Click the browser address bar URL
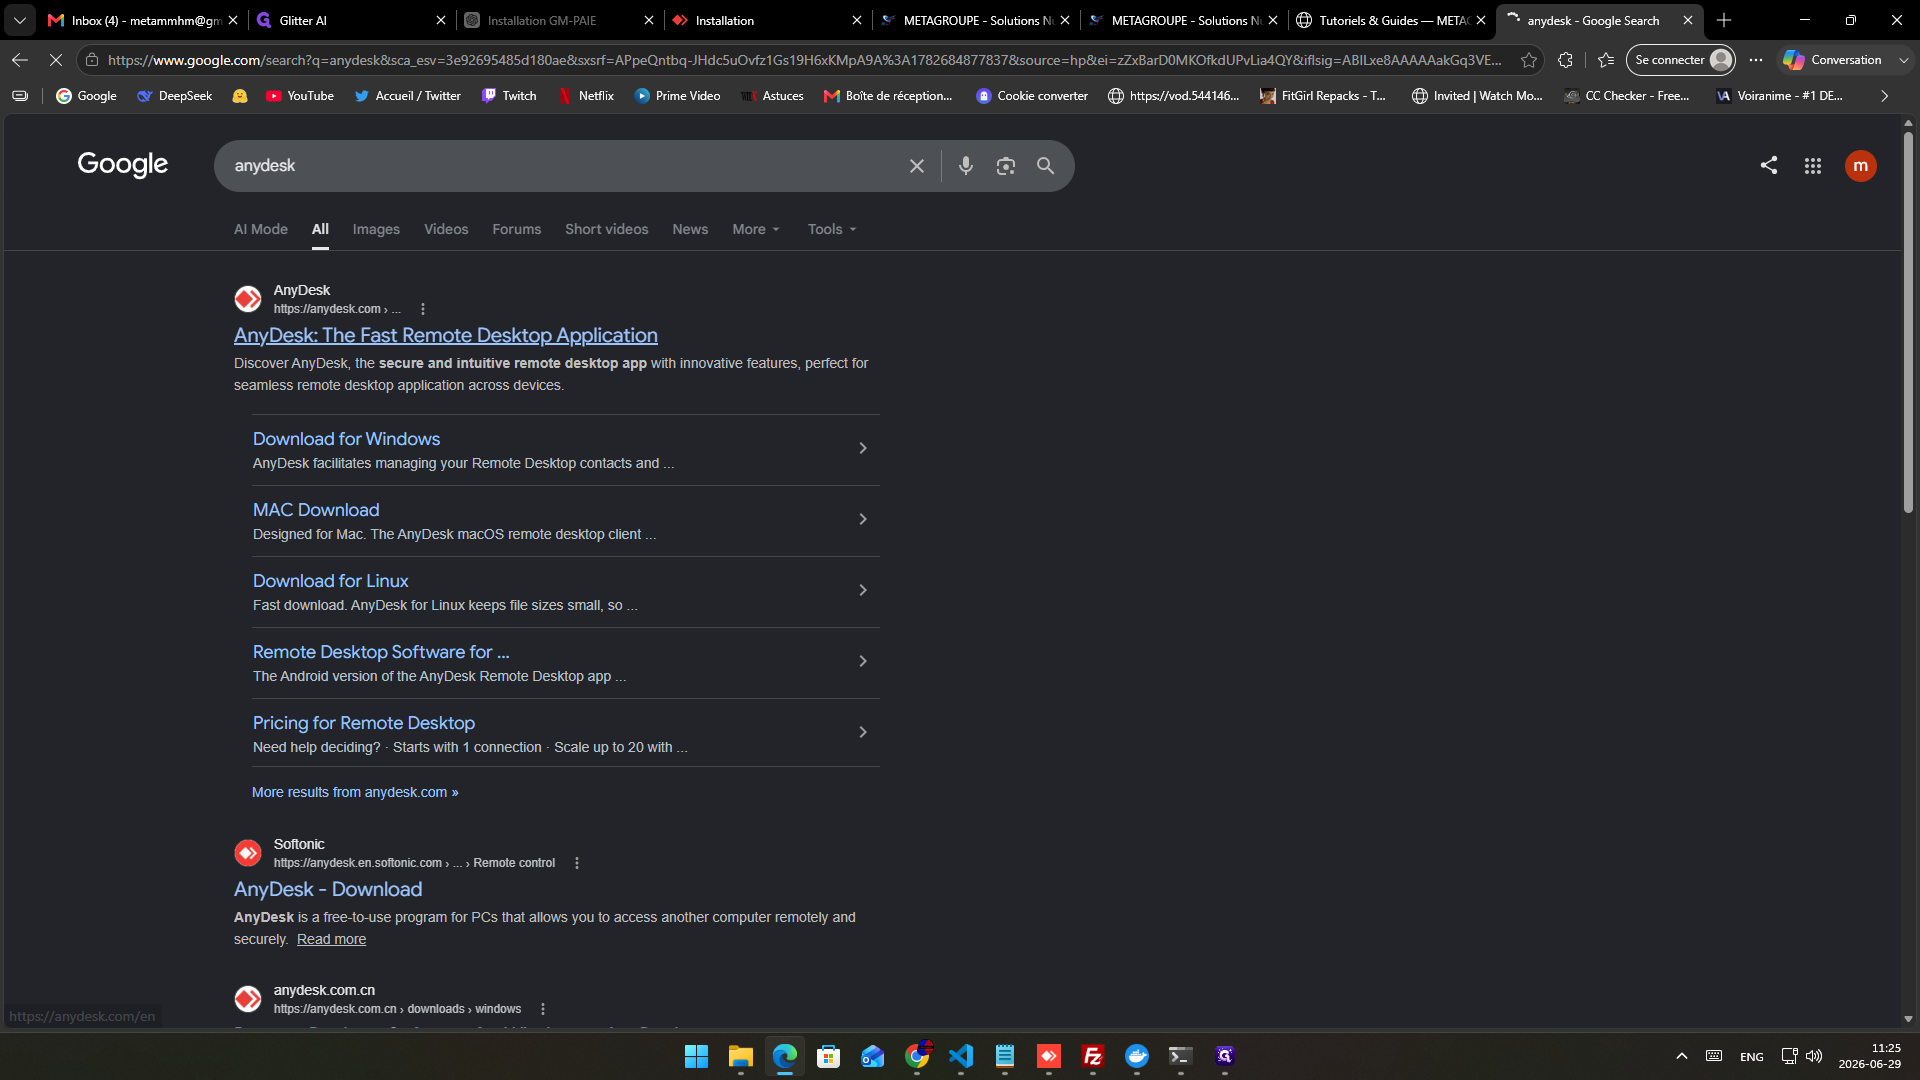 pyautogui.click(x=804, y=60)
